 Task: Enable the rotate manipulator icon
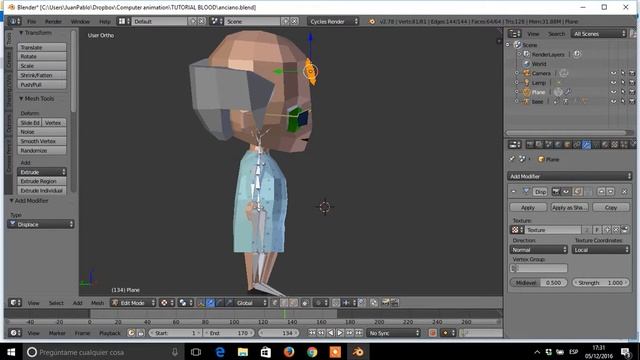tap(220, 302)
